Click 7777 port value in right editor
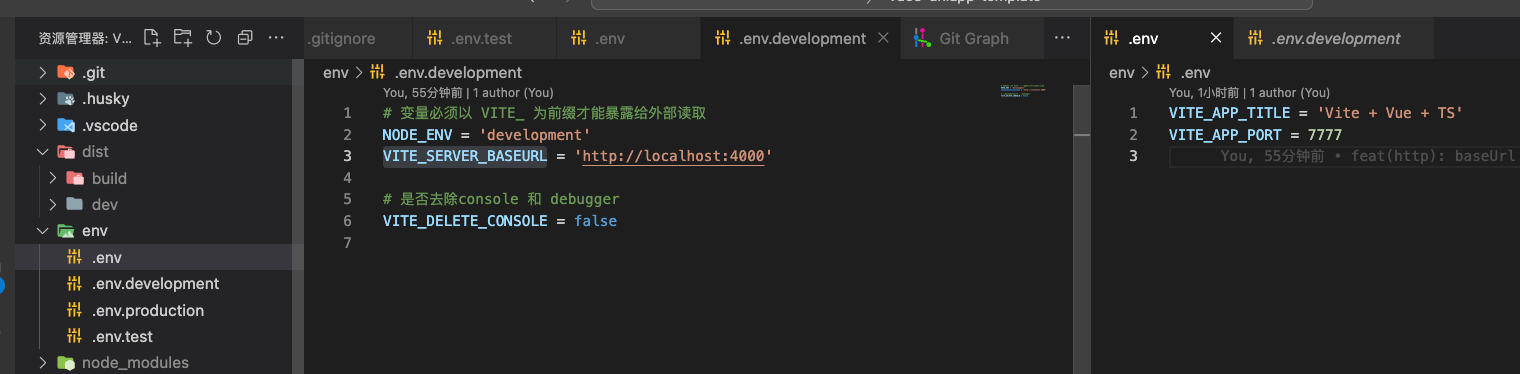The image size is (1520, 374). coord(1325,135)
